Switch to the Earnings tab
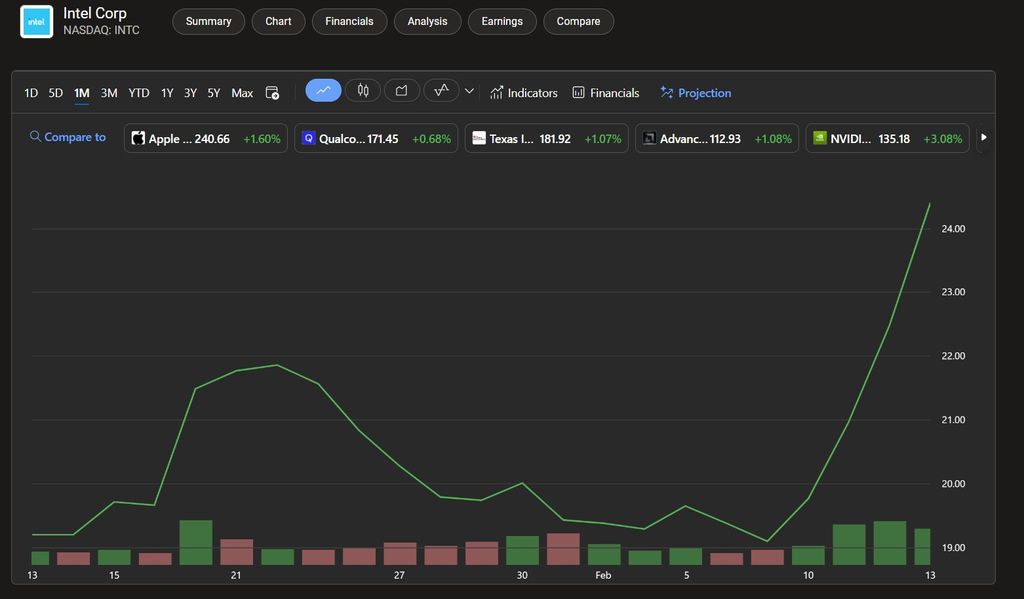1024x599 pixels. tap(502, 20)
